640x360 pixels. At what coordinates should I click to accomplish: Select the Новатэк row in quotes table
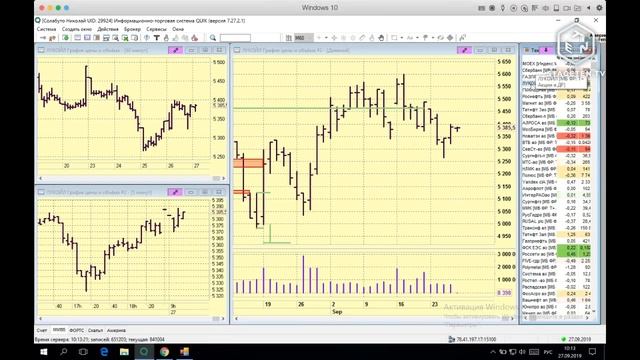coord(556,136)
